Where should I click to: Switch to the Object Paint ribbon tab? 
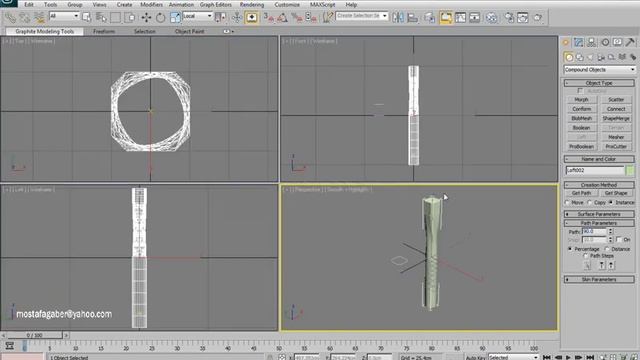click(x=189, y=31)
